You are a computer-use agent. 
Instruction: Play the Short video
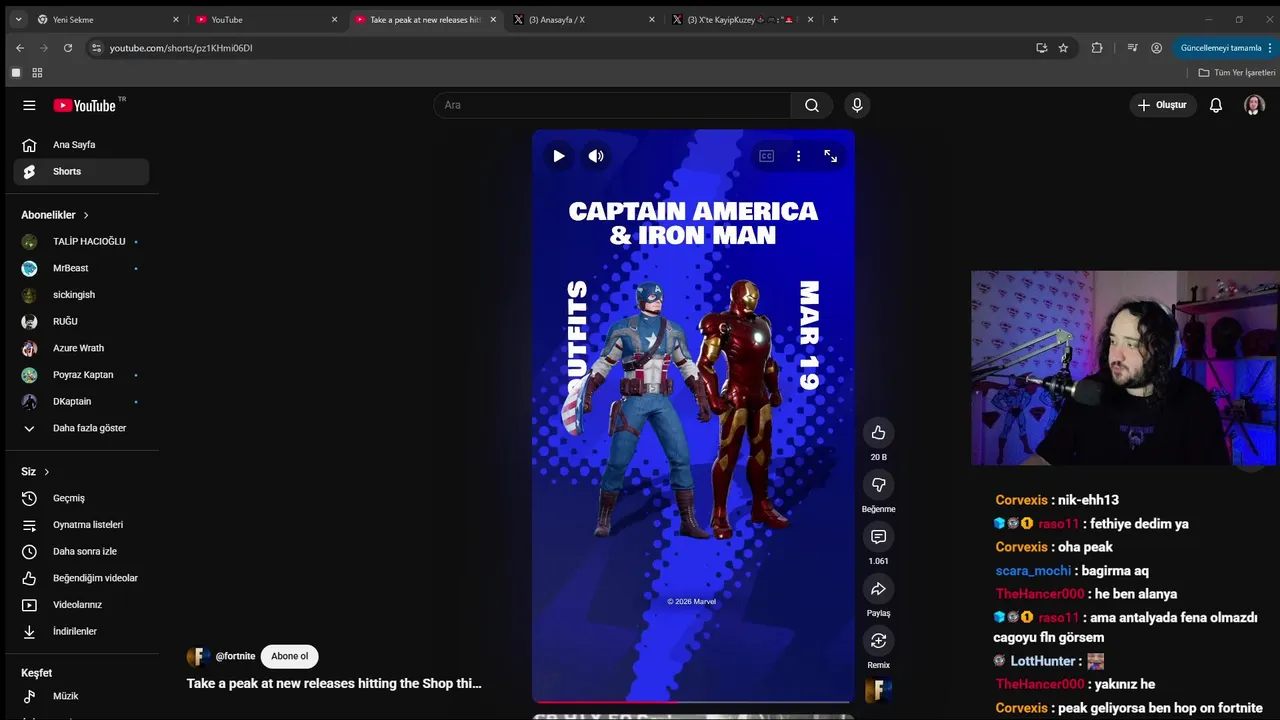tap(559, 156)
